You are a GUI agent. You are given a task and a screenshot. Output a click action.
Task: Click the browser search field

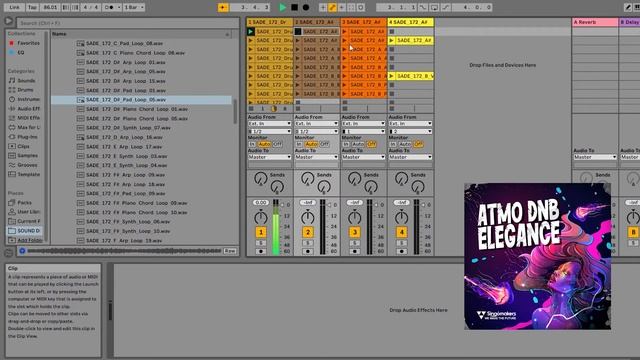pos(128,23)
